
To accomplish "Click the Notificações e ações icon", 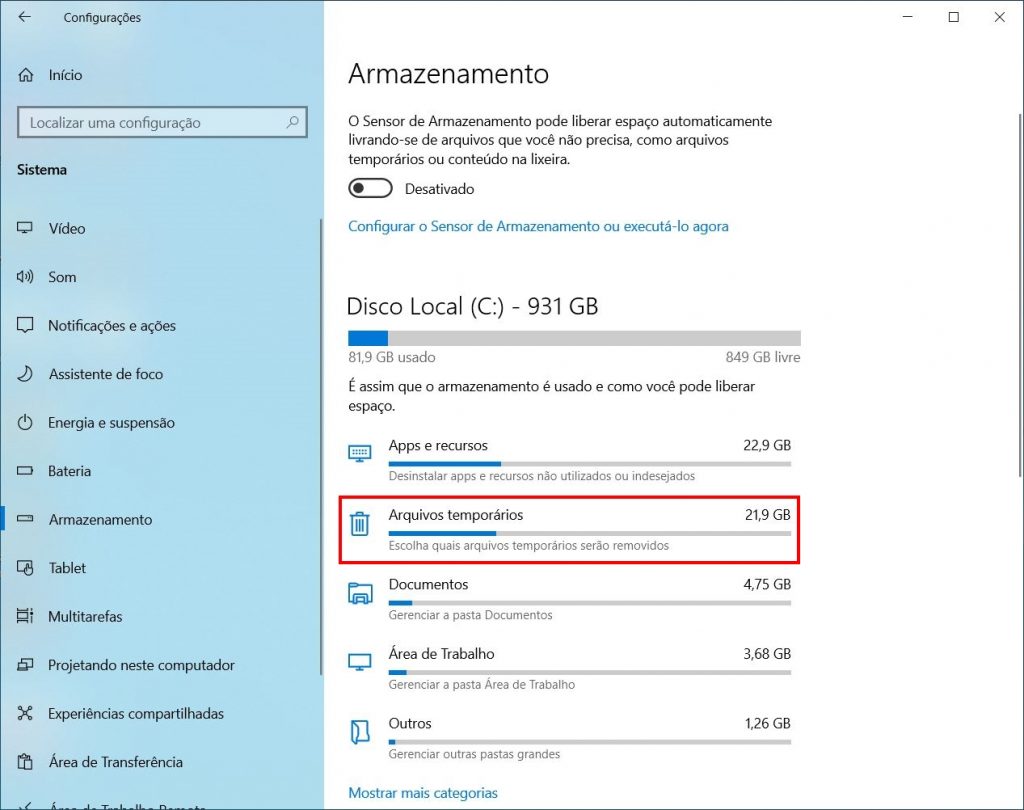I will (25, 325).
